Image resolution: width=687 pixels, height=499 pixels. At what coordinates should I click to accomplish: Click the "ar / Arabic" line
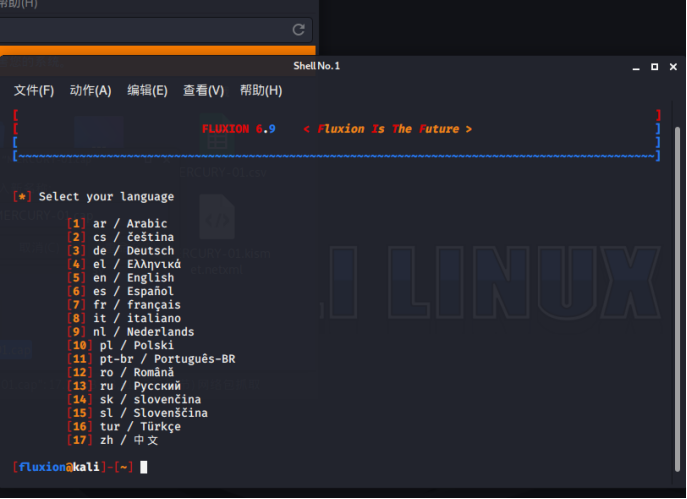(117, 223)
